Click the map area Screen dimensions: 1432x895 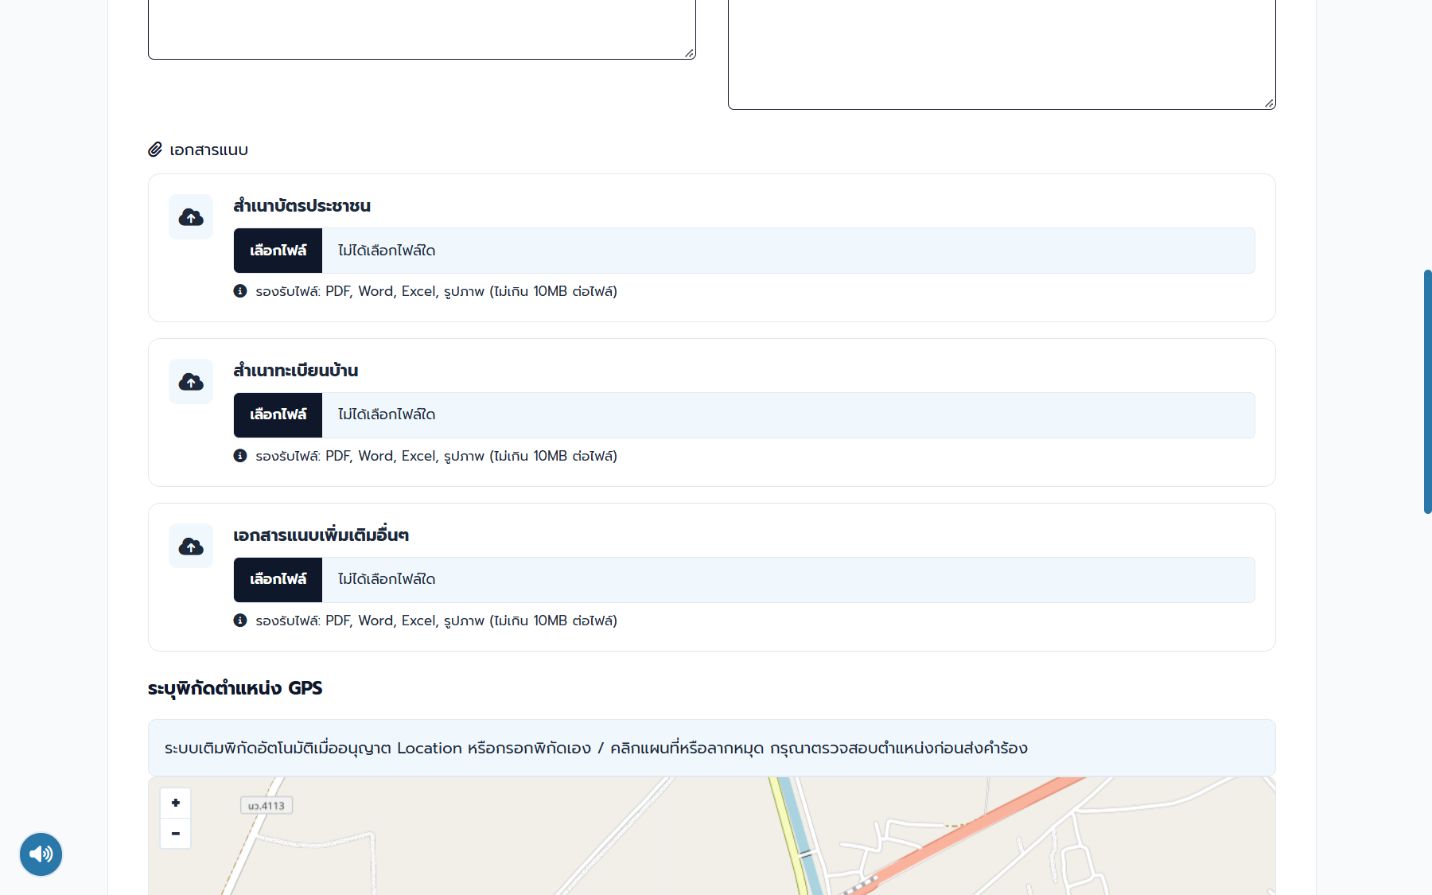(x=712, y=836)
